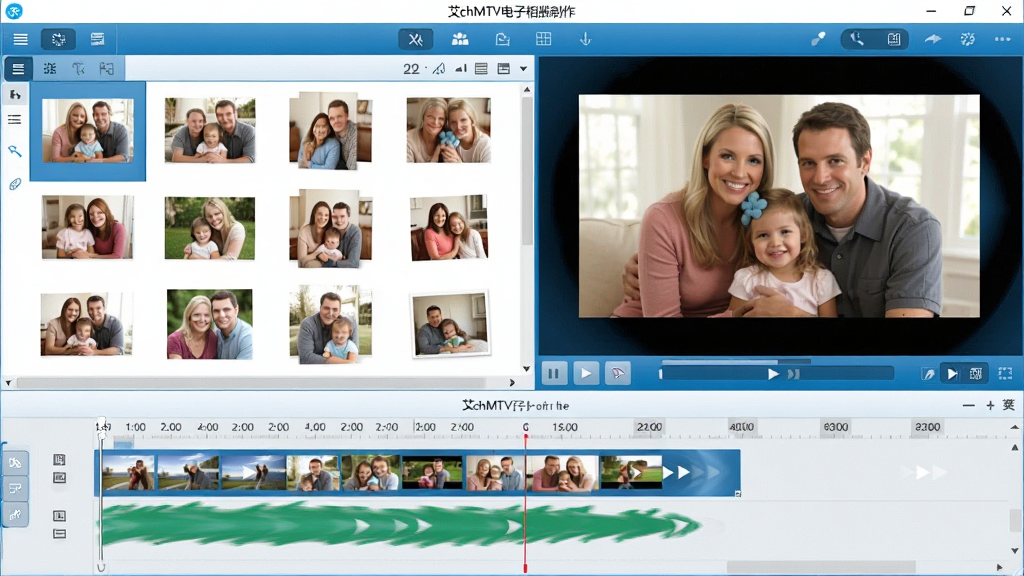This screenshot has width=1024, height=576.
Task: Switch the library to thumbnail view
Action: click(504, 69)
